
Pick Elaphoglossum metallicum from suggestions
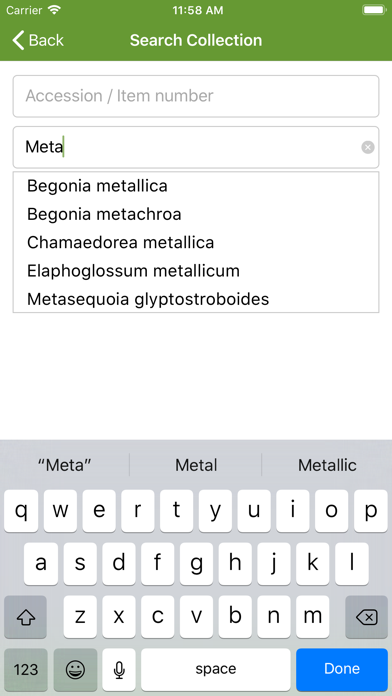pos(133,271)
